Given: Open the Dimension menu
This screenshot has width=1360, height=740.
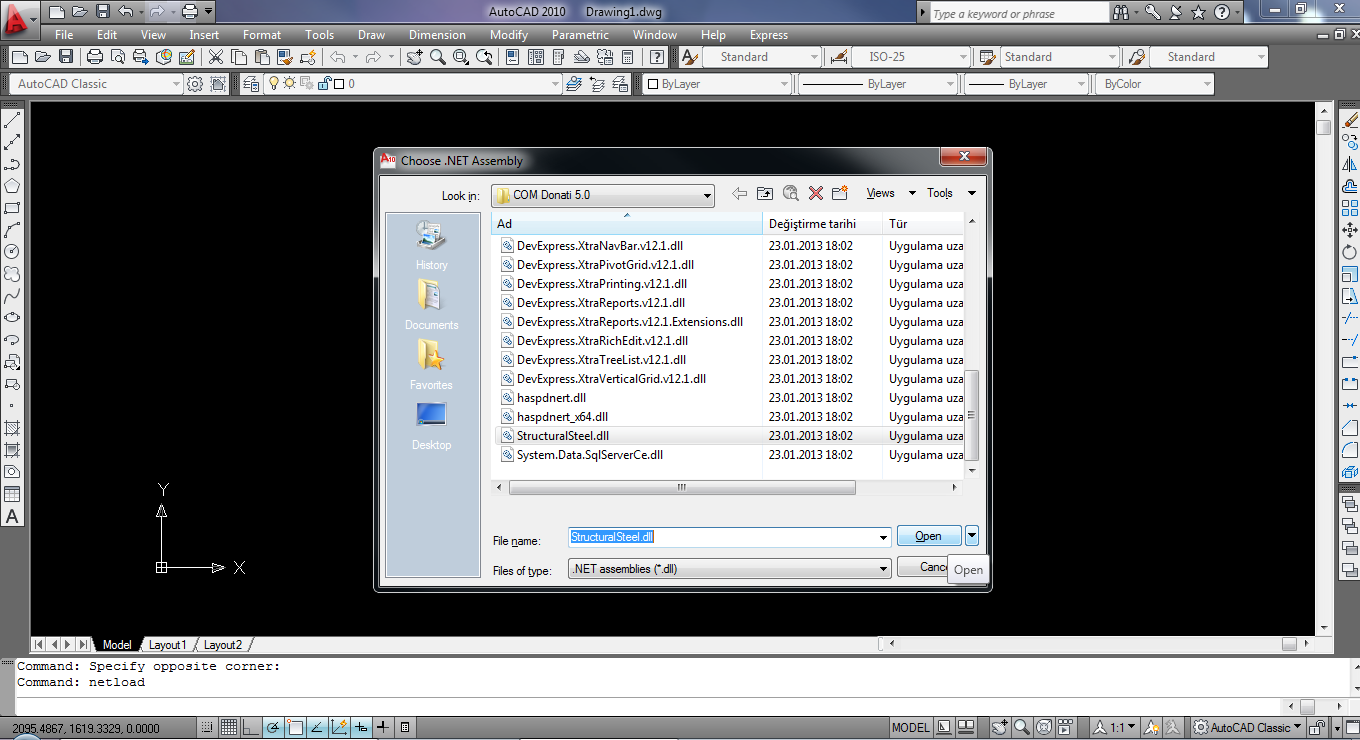Looking at the screenshot, I should coord(437,35).
